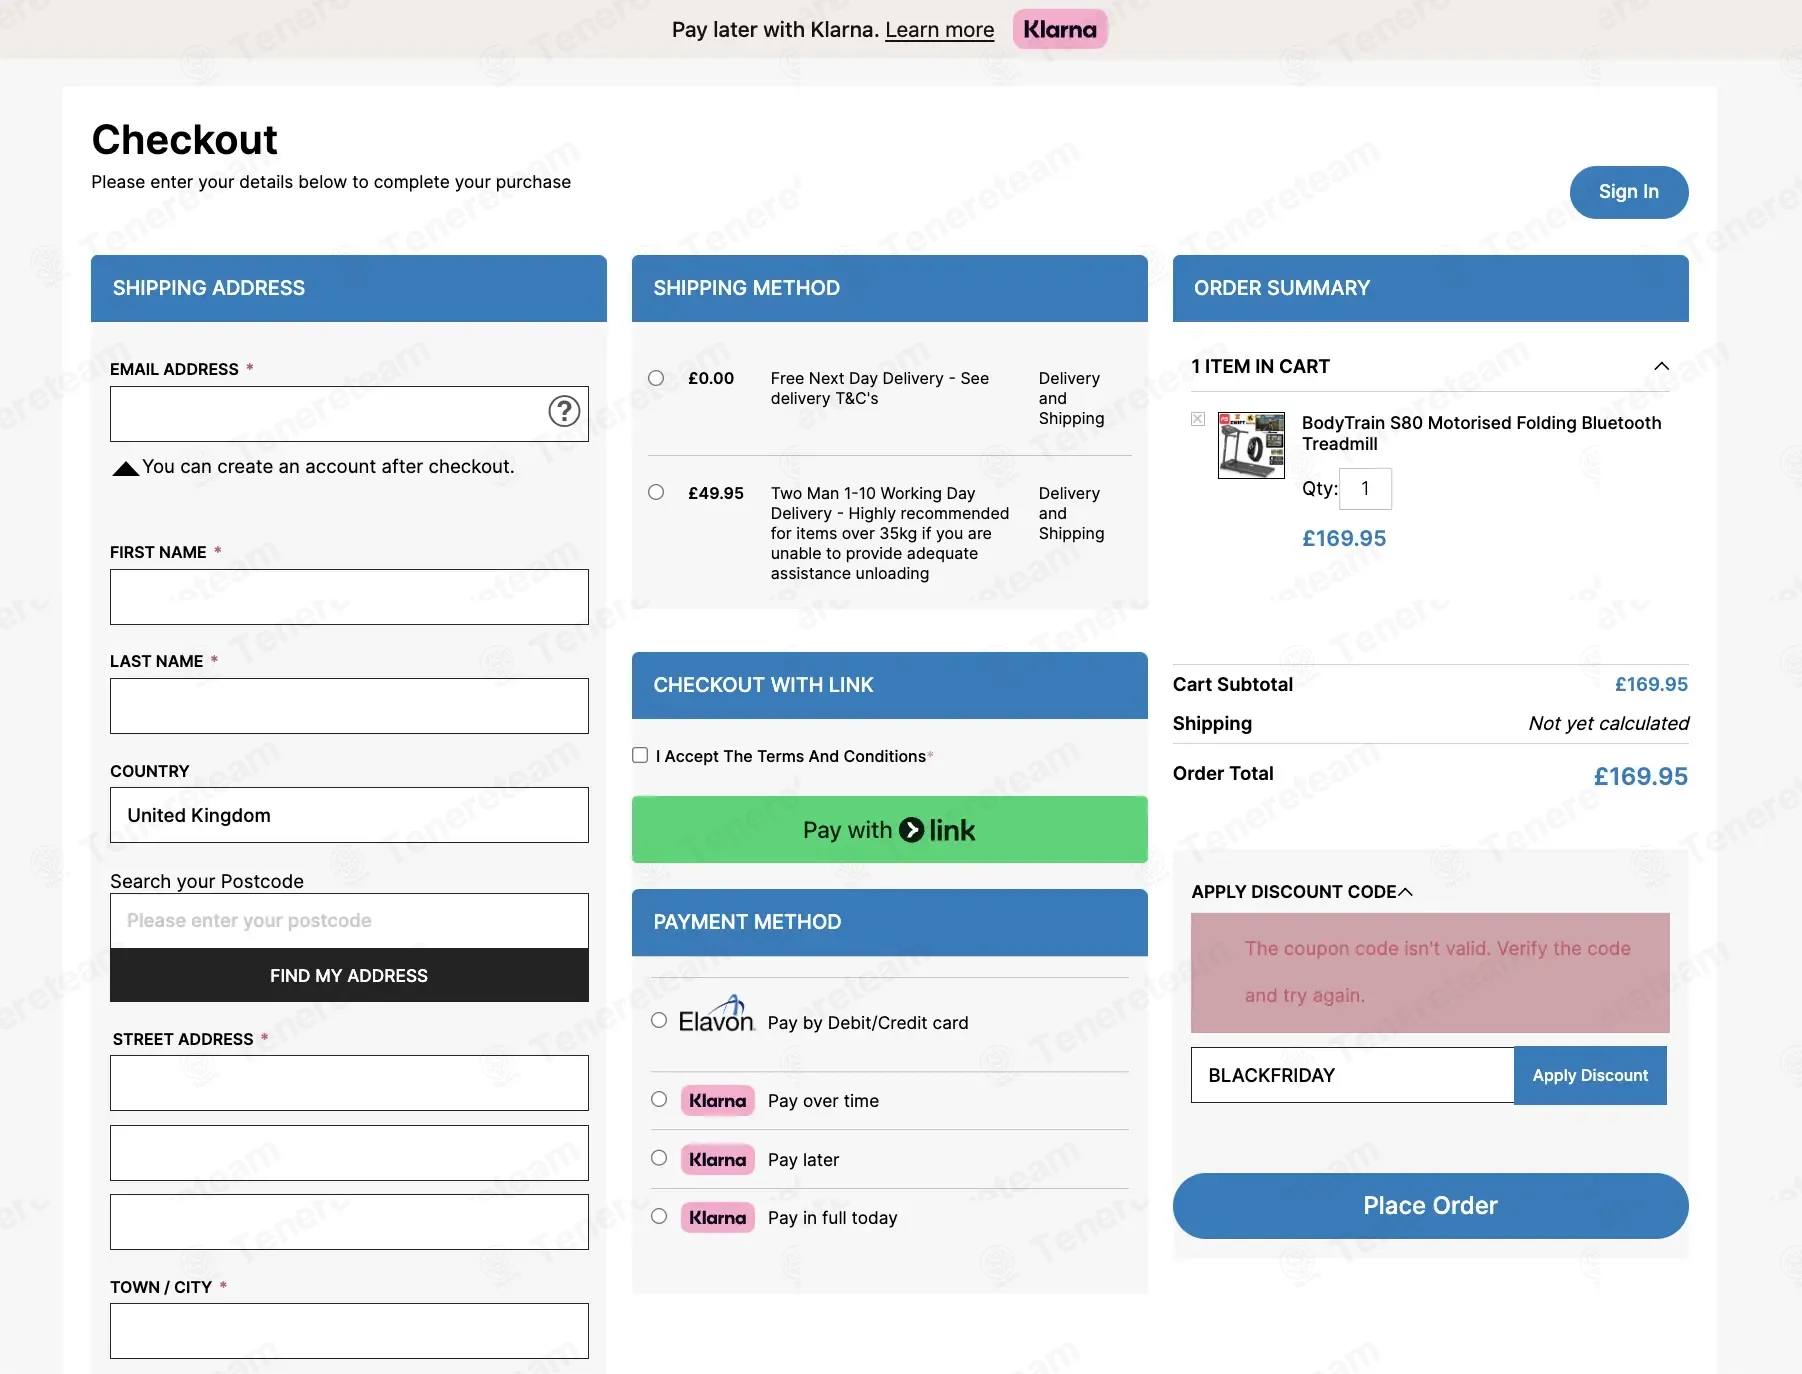Open the Klarna Learn more link
This screenshot has height=1374, width=1802.
939,30
